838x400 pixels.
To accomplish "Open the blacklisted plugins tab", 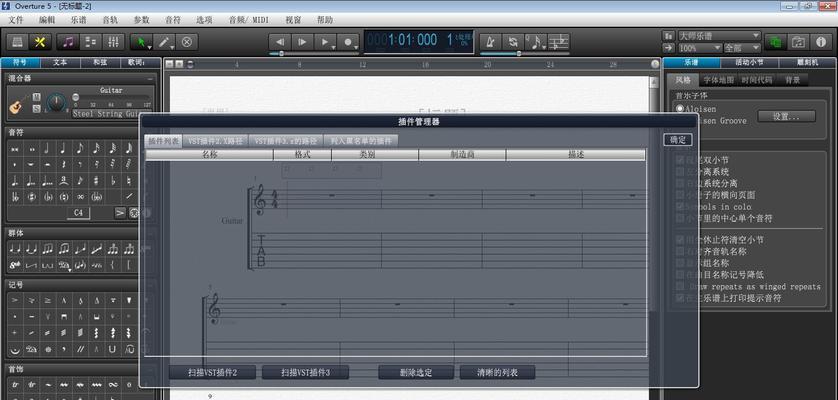I will (361, 141).
